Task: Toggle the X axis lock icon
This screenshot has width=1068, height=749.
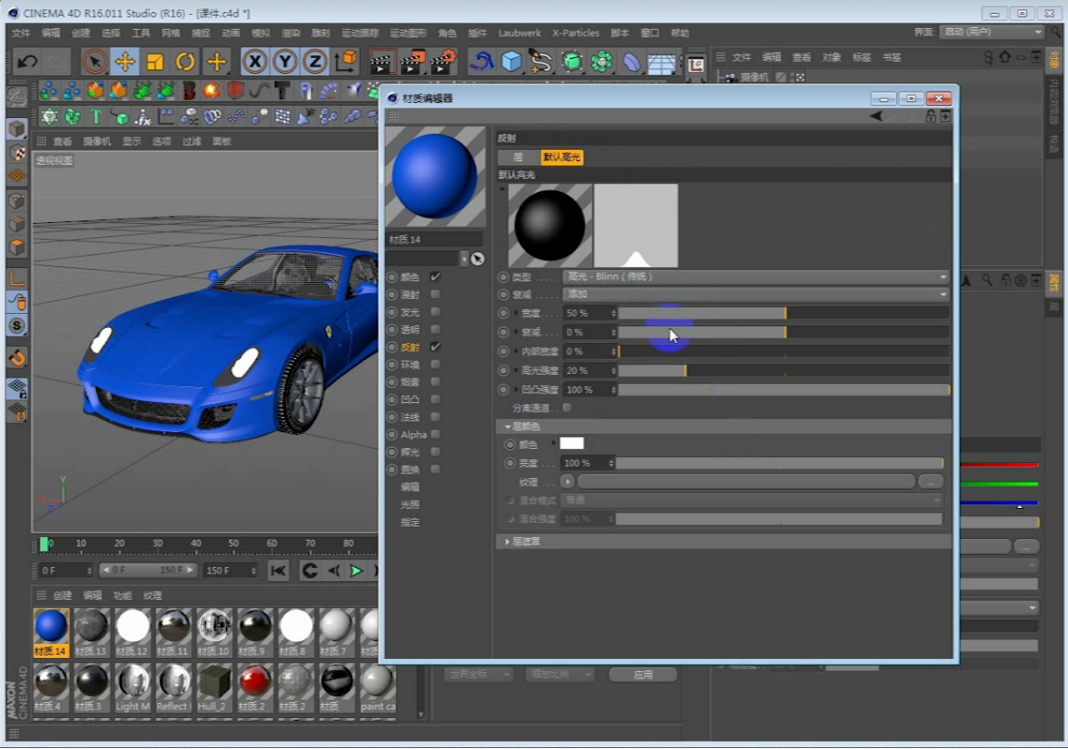Action: (x=255, y=62)
